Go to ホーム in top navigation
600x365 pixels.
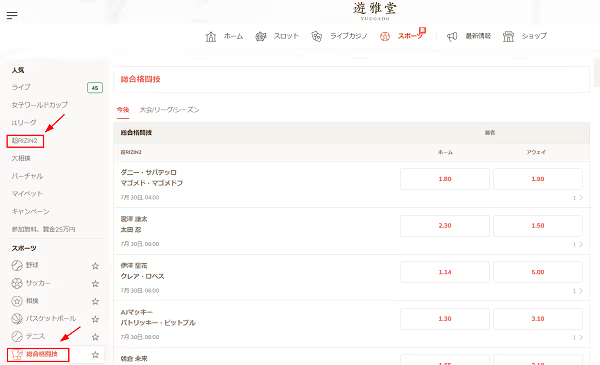233,36
